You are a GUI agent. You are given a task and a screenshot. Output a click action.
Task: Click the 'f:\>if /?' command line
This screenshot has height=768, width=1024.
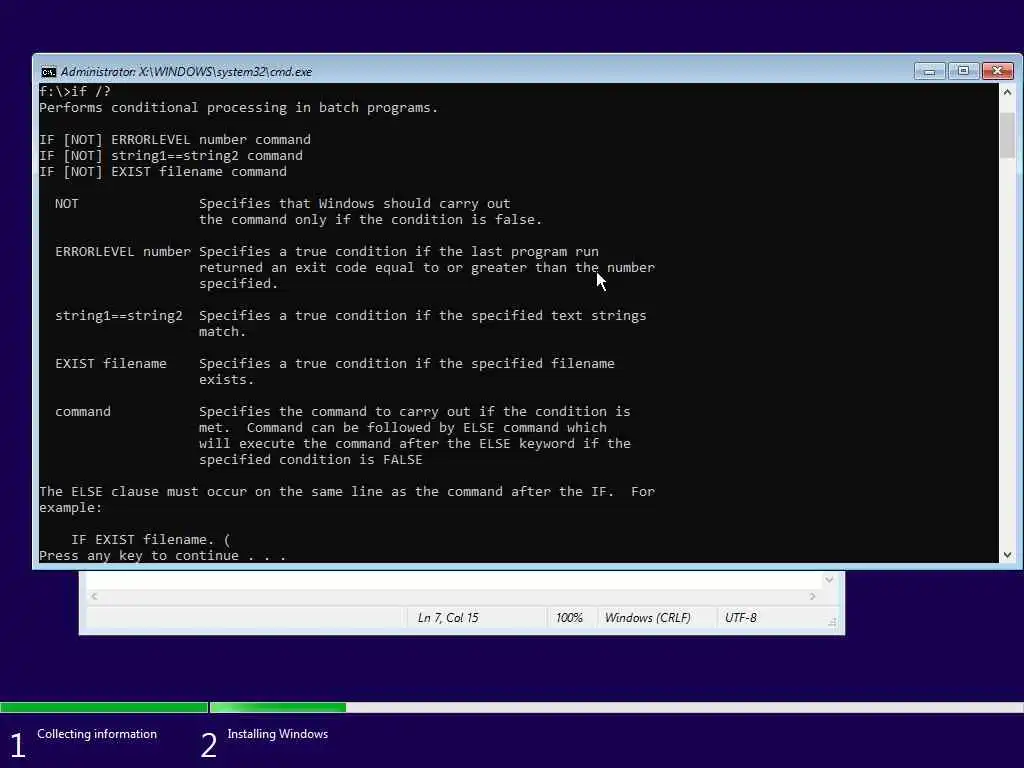pos(74,91)
